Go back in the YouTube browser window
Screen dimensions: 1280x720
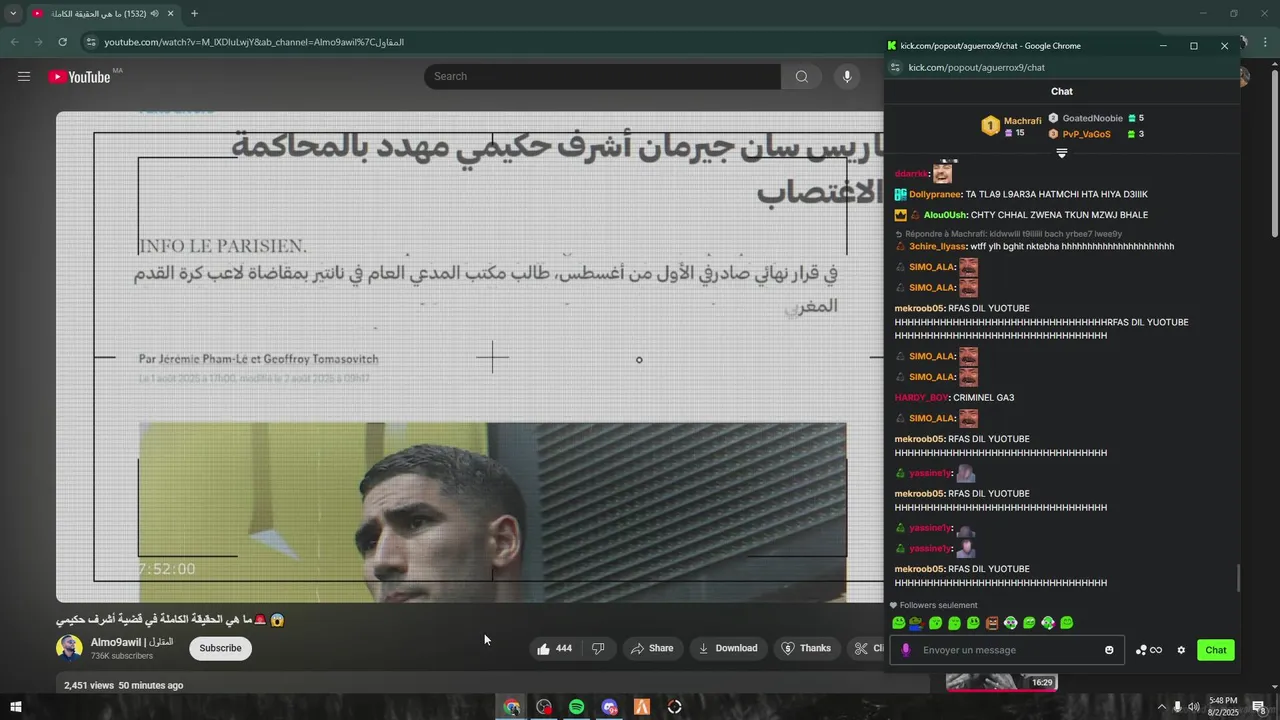coord(15,42)
